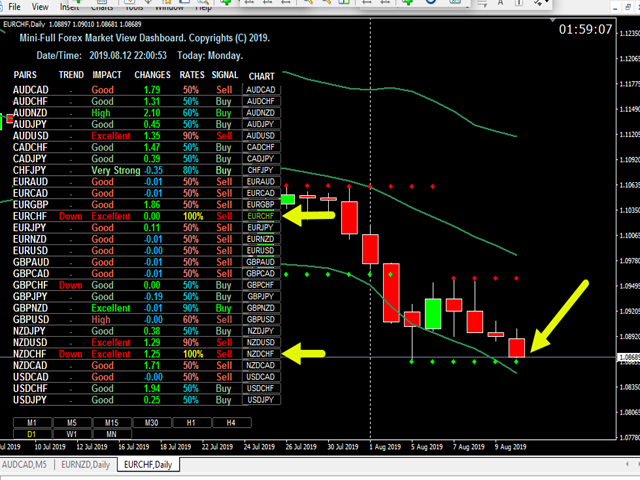Screen dimensions: 640x480
Task: Click the 'Down' trend in GBPCHF row
Action: [x=71, y=285]
